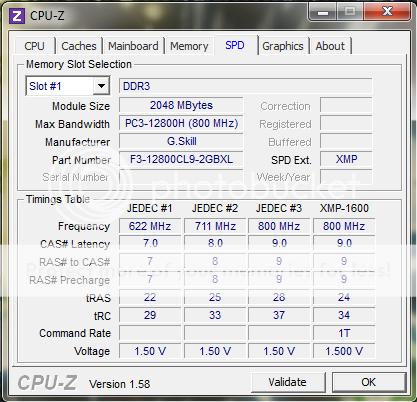Select the Memory tab
This screenshot has width=417, height=402.
click(x=189, y=46)
